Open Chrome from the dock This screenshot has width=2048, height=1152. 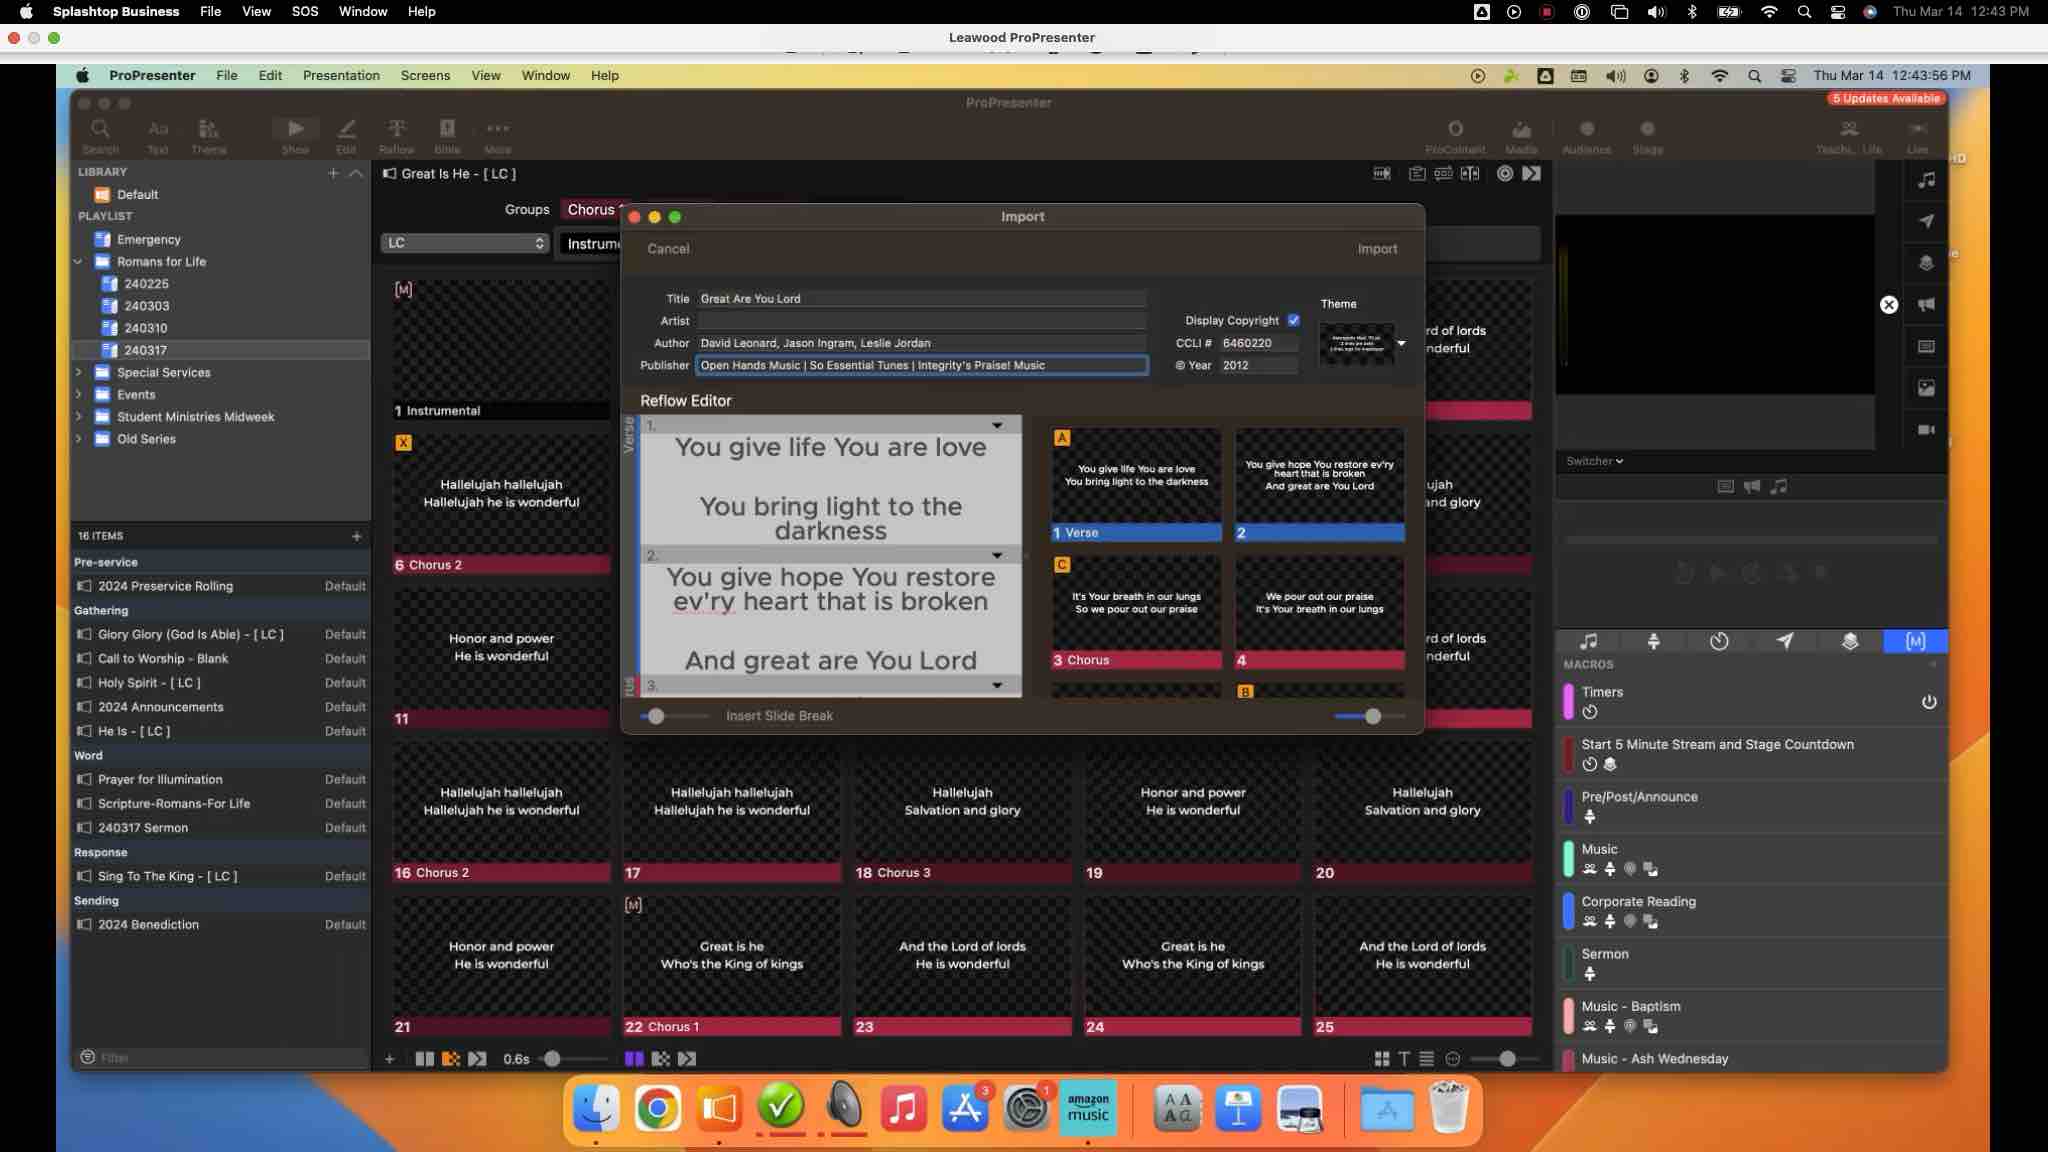[x=657, y=1109]
